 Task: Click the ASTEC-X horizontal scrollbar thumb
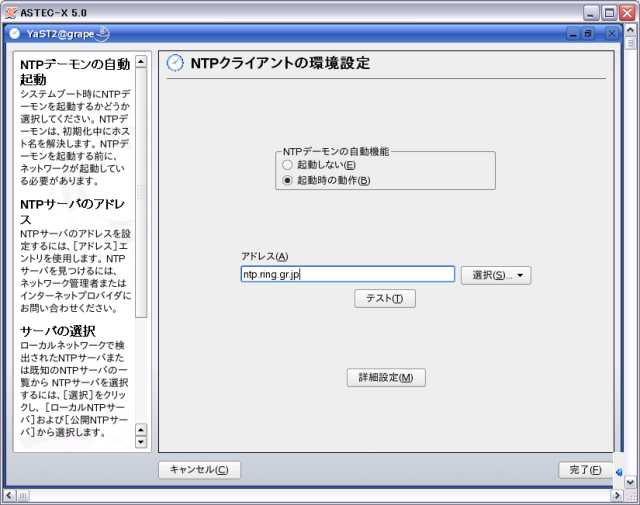23,496
